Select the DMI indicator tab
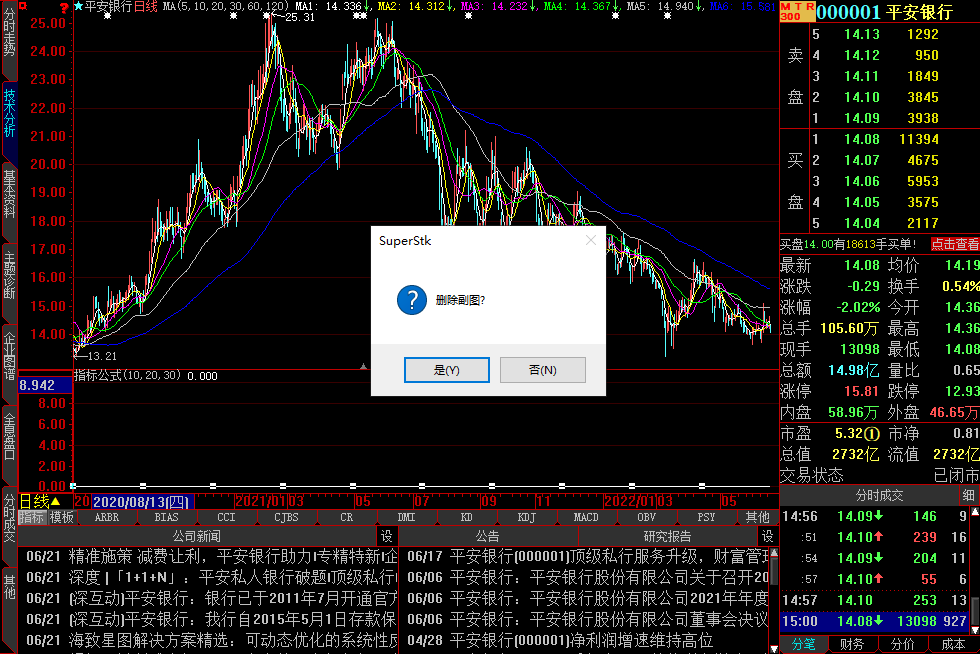 point(407,518)
